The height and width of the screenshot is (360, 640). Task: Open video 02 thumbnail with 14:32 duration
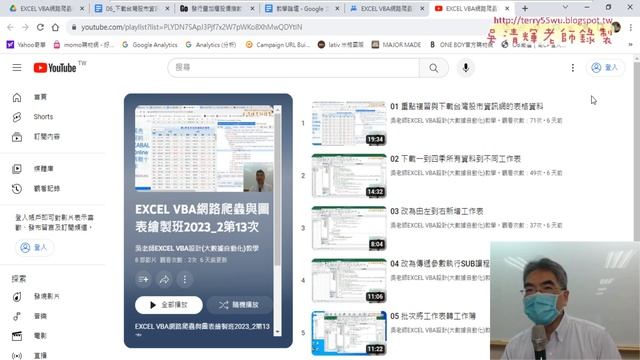(349, 176)
